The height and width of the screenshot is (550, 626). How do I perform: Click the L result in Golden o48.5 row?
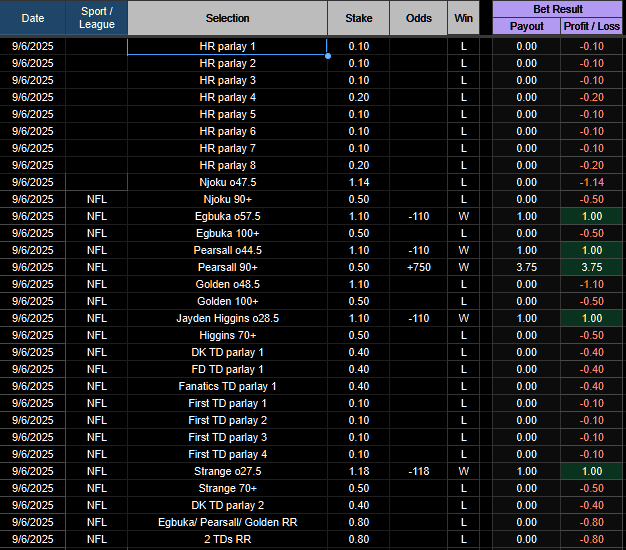(x=464, y=284)
